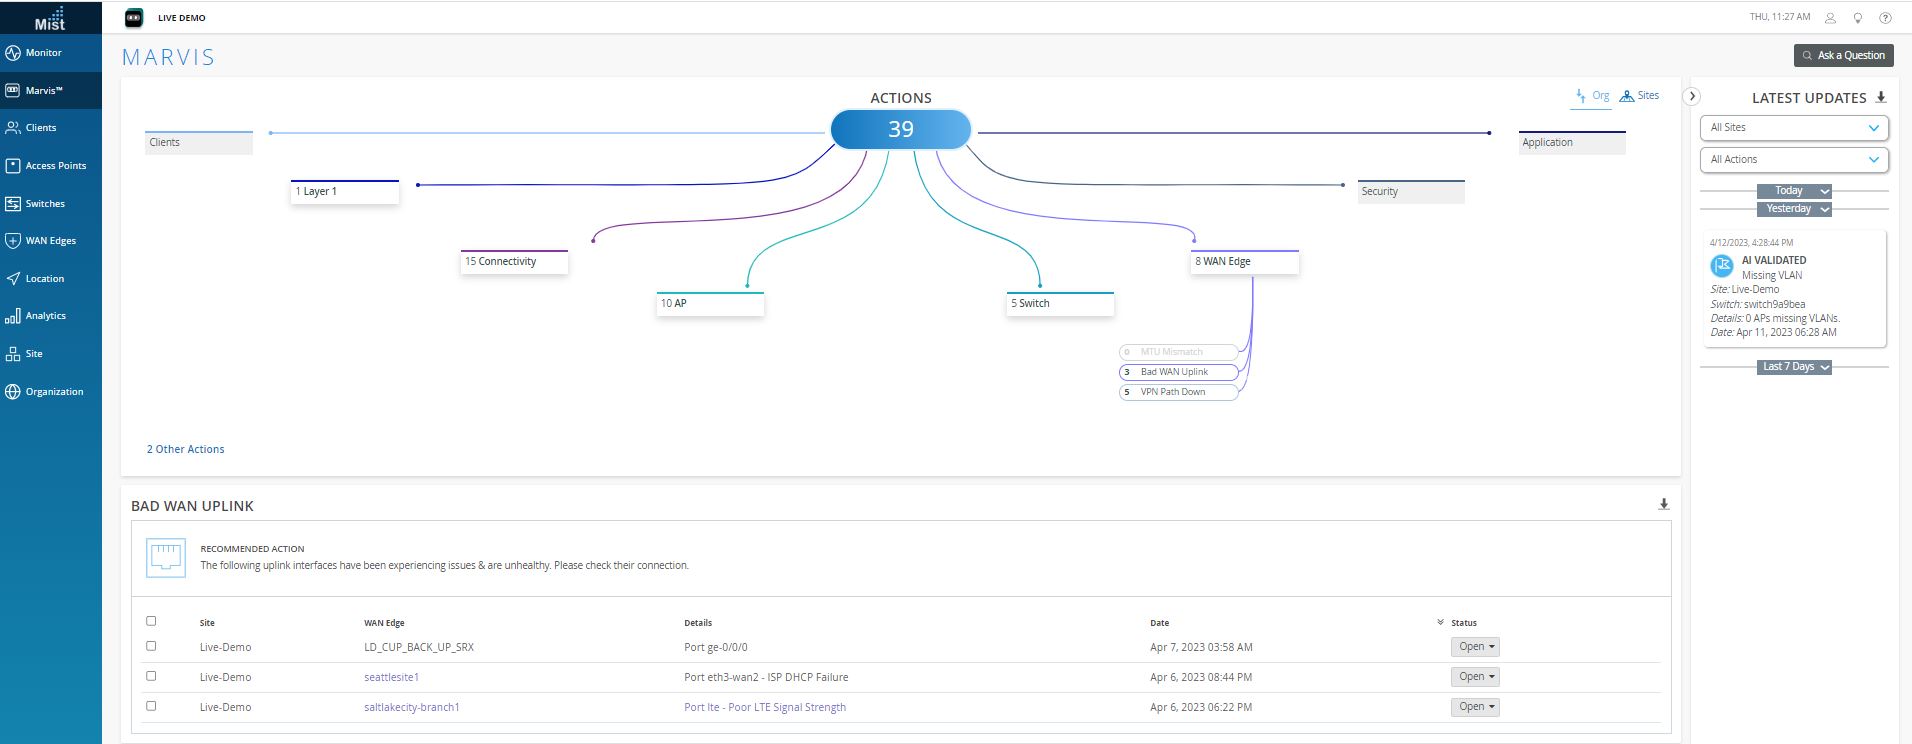The image size is (1912, 744).
Task: Tick the seattlesite1 row checkbox
Action: coord(151,676)
